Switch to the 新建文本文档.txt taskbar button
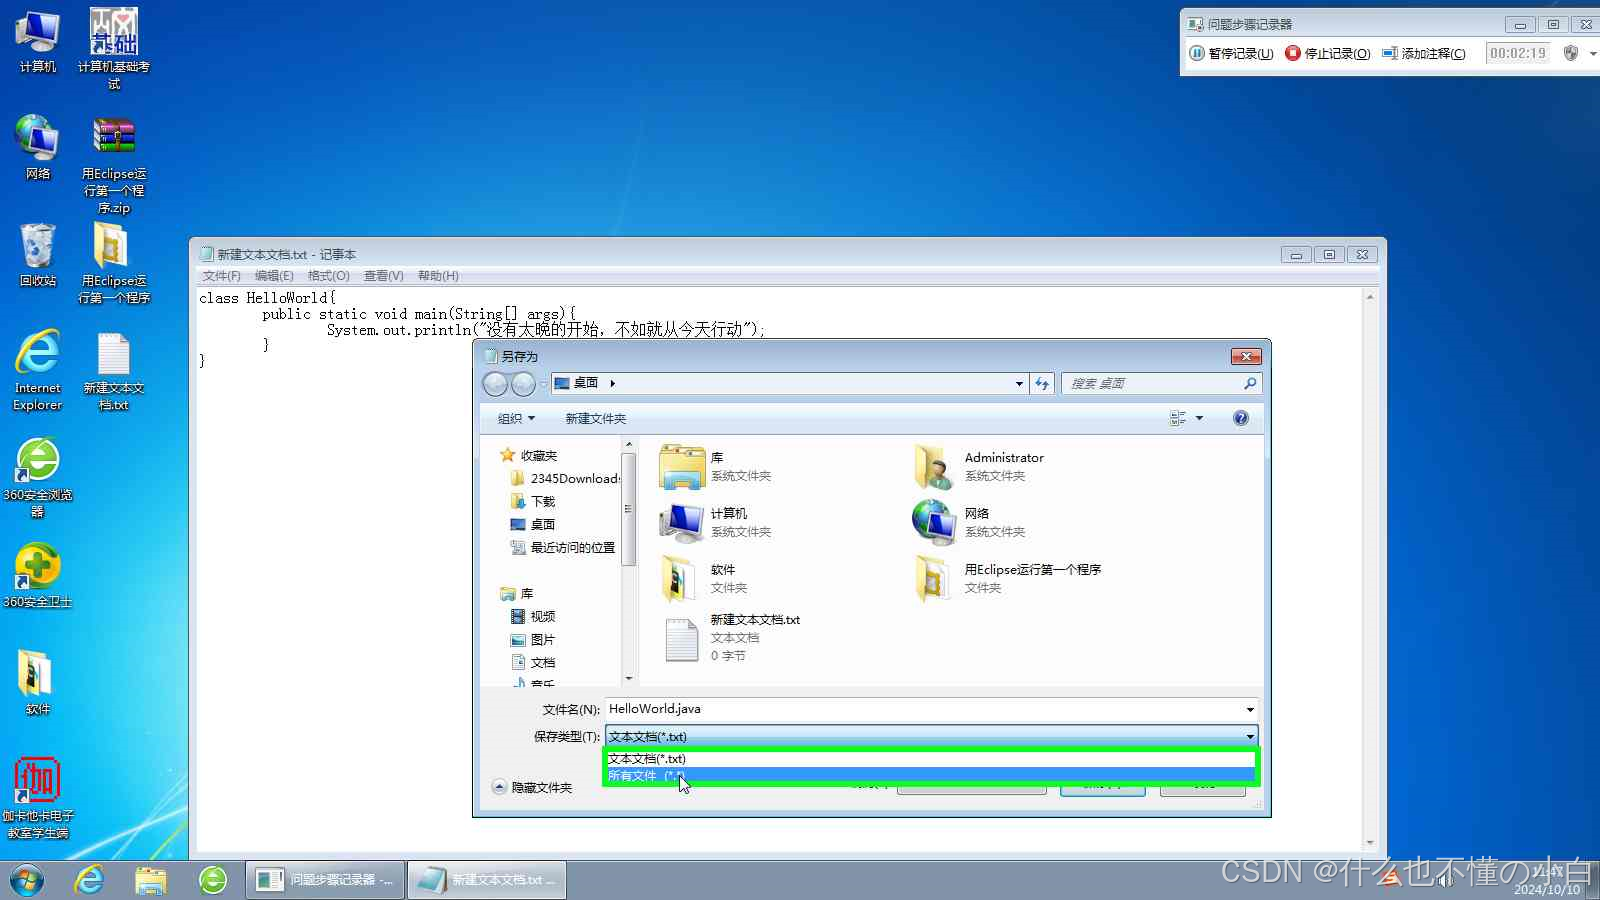This screenshot has height=900, width=1600. pyautogui.click(x=487, y=880)
